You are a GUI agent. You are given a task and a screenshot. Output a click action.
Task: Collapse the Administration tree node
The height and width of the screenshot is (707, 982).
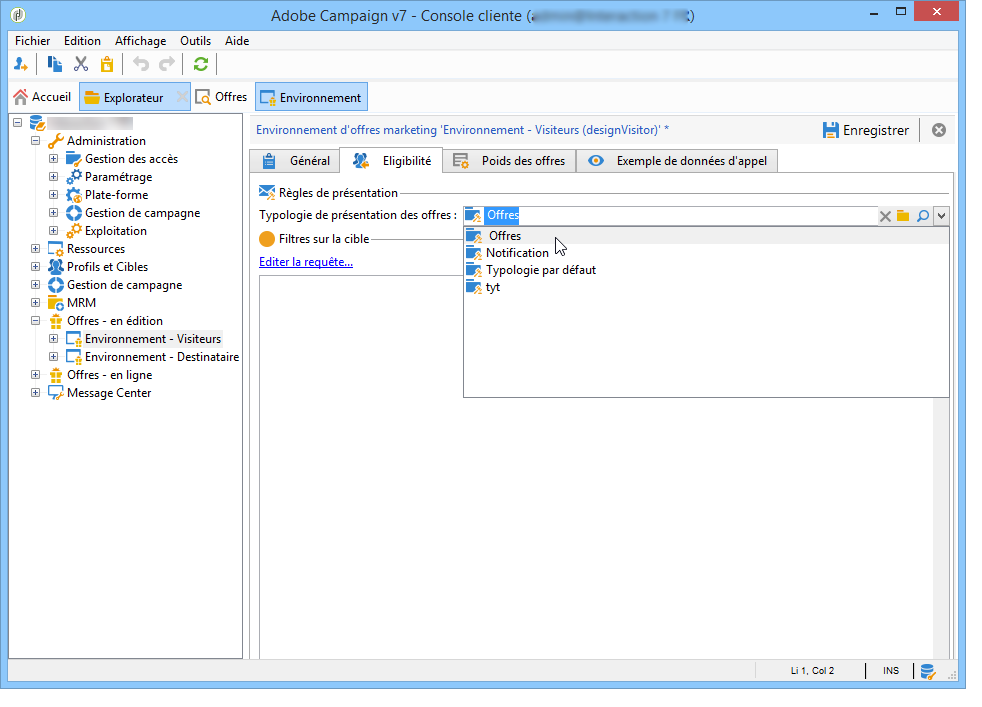coord(36,141)
